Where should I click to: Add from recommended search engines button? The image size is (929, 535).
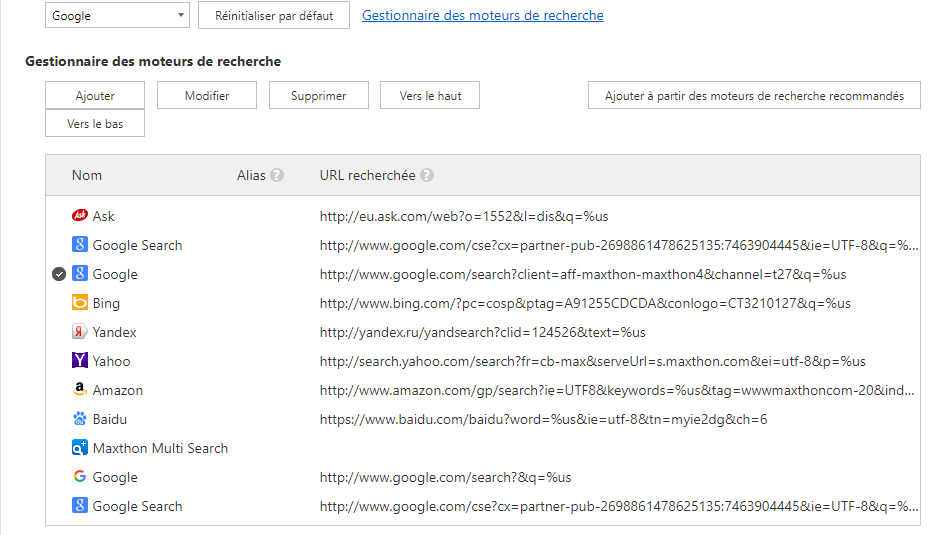pos(754,96)
